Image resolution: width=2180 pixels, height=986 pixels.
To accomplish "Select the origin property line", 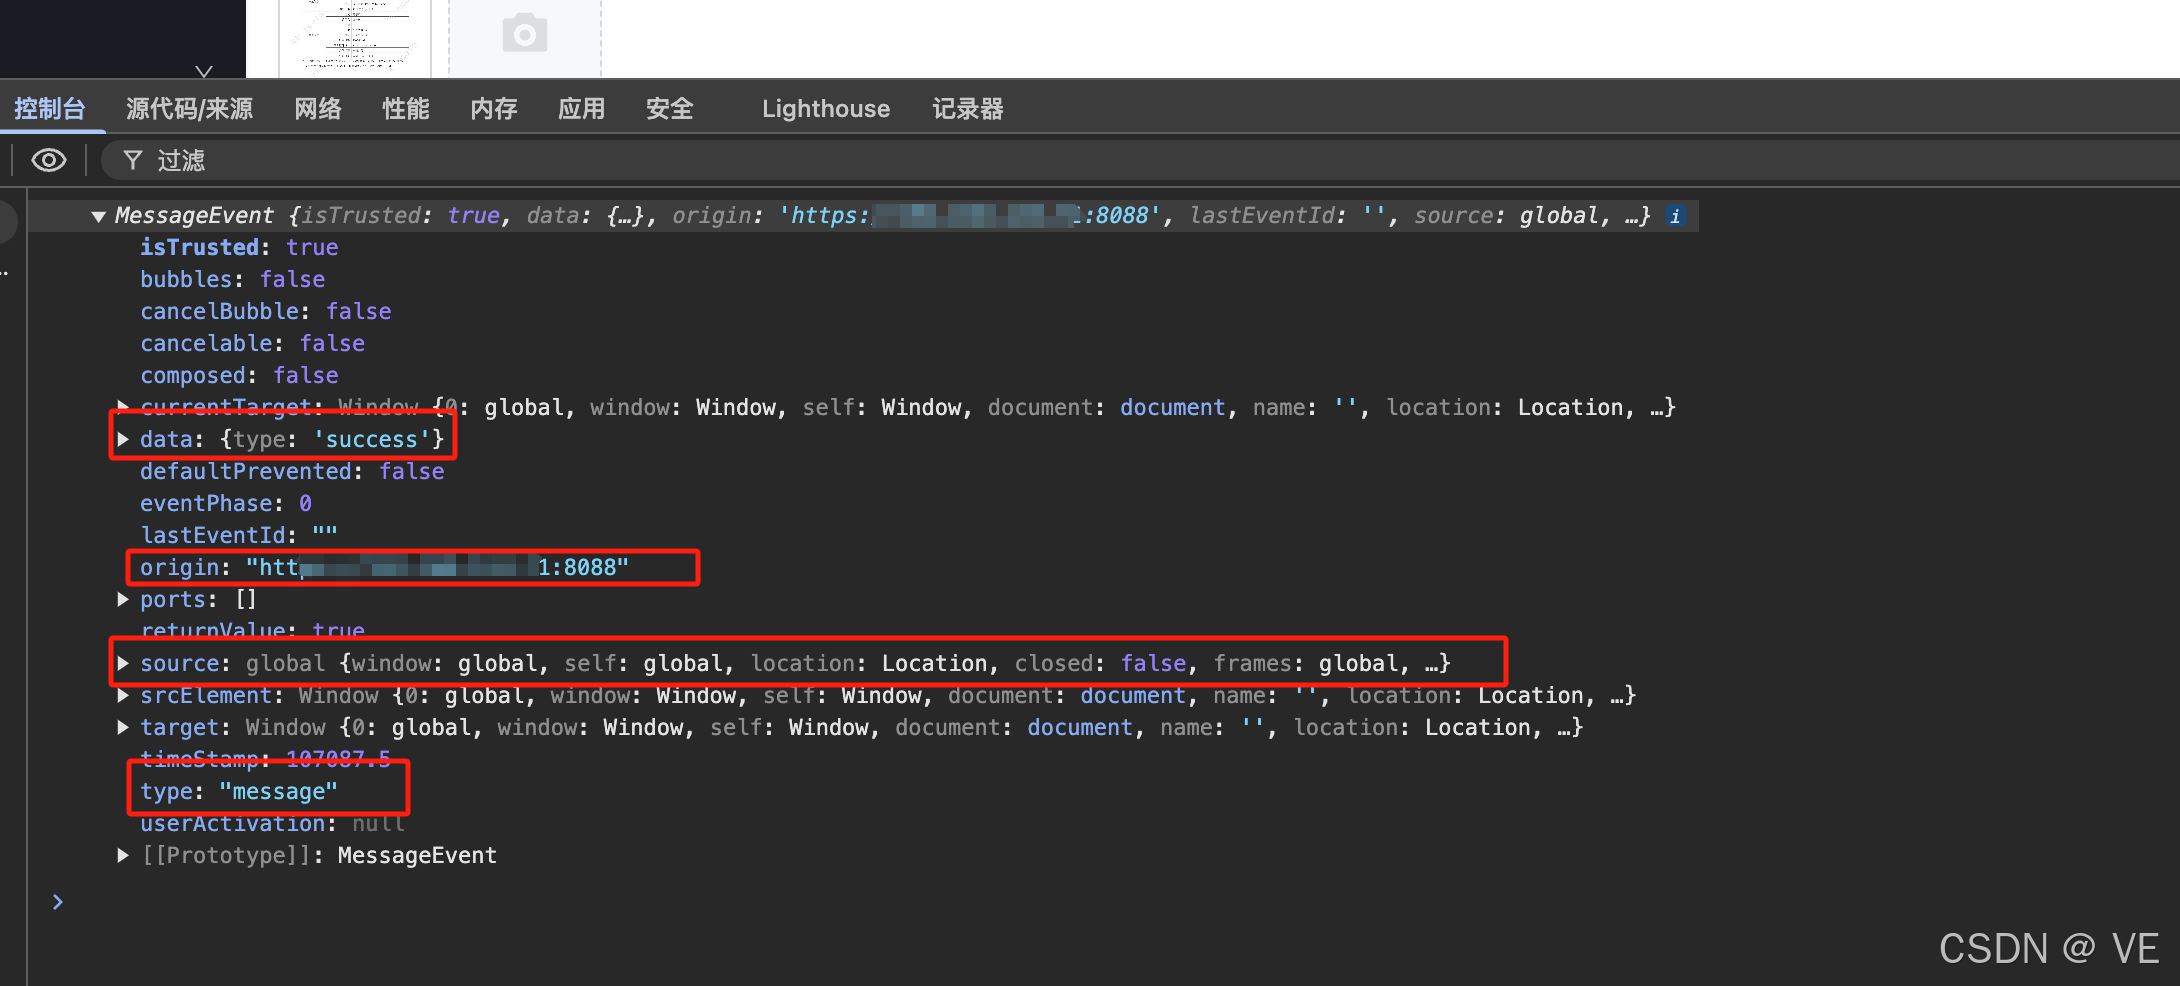I will 385,567.
